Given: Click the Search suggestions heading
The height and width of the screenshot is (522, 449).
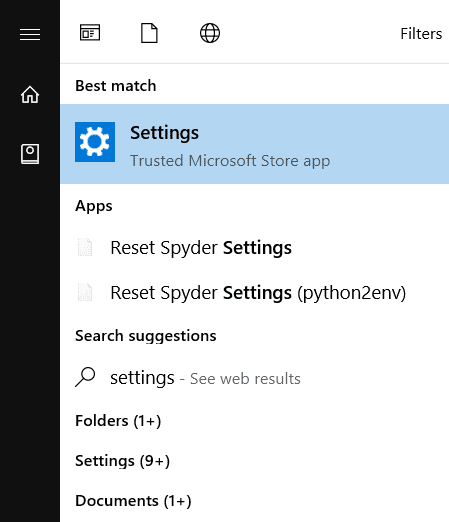Looking at the screenshot, I should [146, 336].
